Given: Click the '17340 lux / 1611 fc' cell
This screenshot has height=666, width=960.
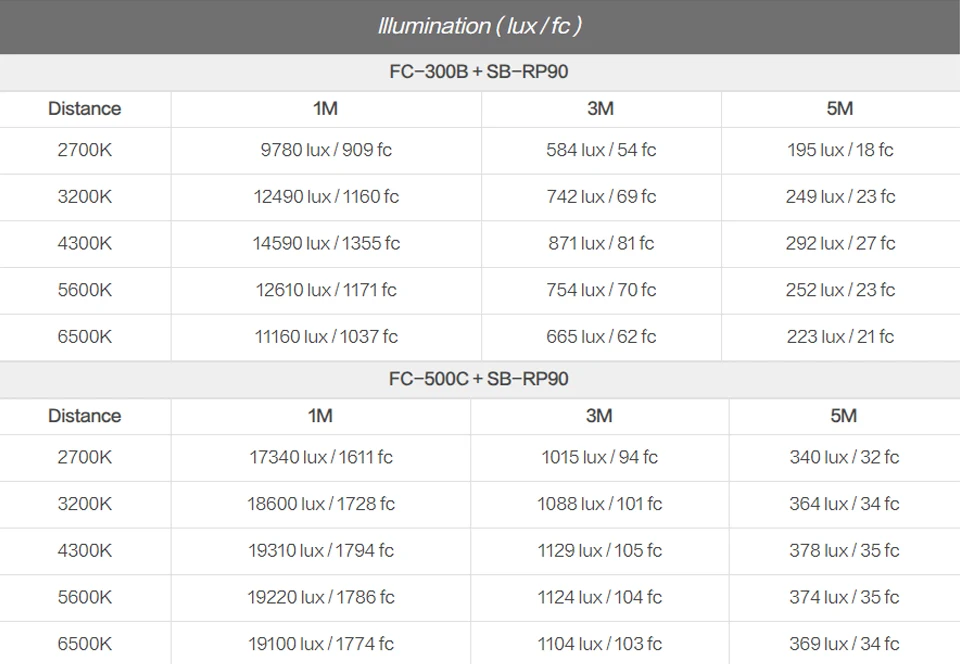Looking at the screenshot, I should click(x=321, y=457).
